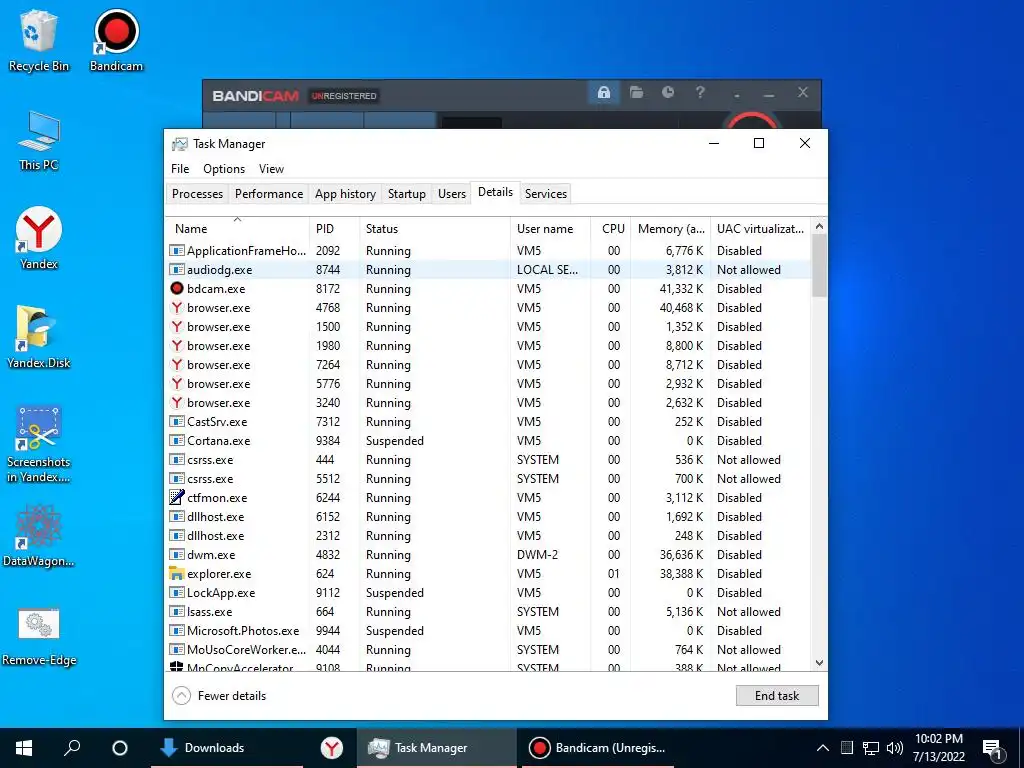Select the MoUsoCoreWorker process
1024x768 pixels.
(488, 649)
